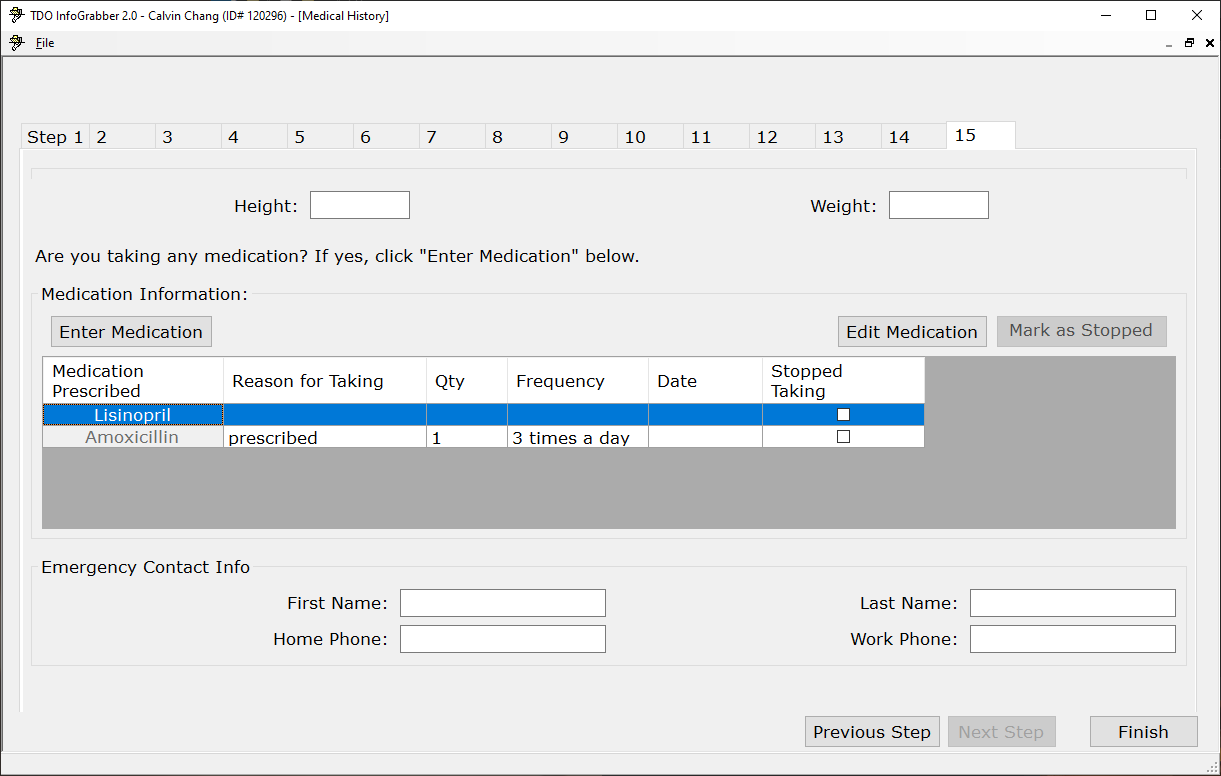The image size is (1221, 776).
Task: Click the emergency contact First Name field
Action: (502, 603)
